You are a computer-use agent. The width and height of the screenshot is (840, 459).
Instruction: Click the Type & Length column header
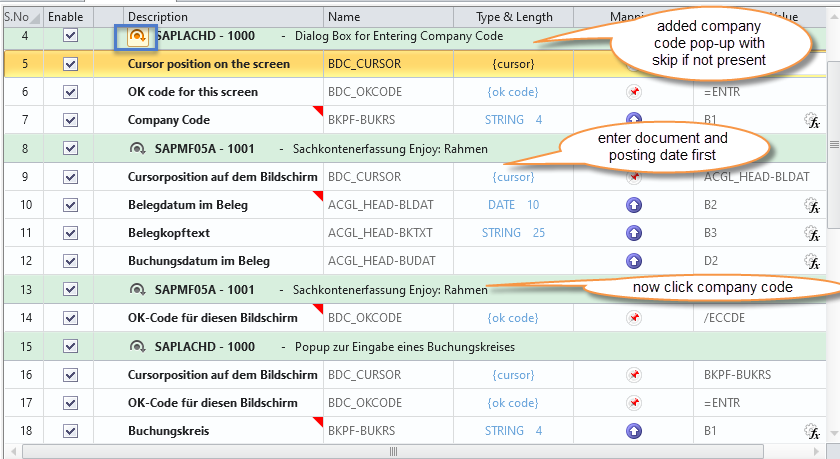(x=514, y=17)
